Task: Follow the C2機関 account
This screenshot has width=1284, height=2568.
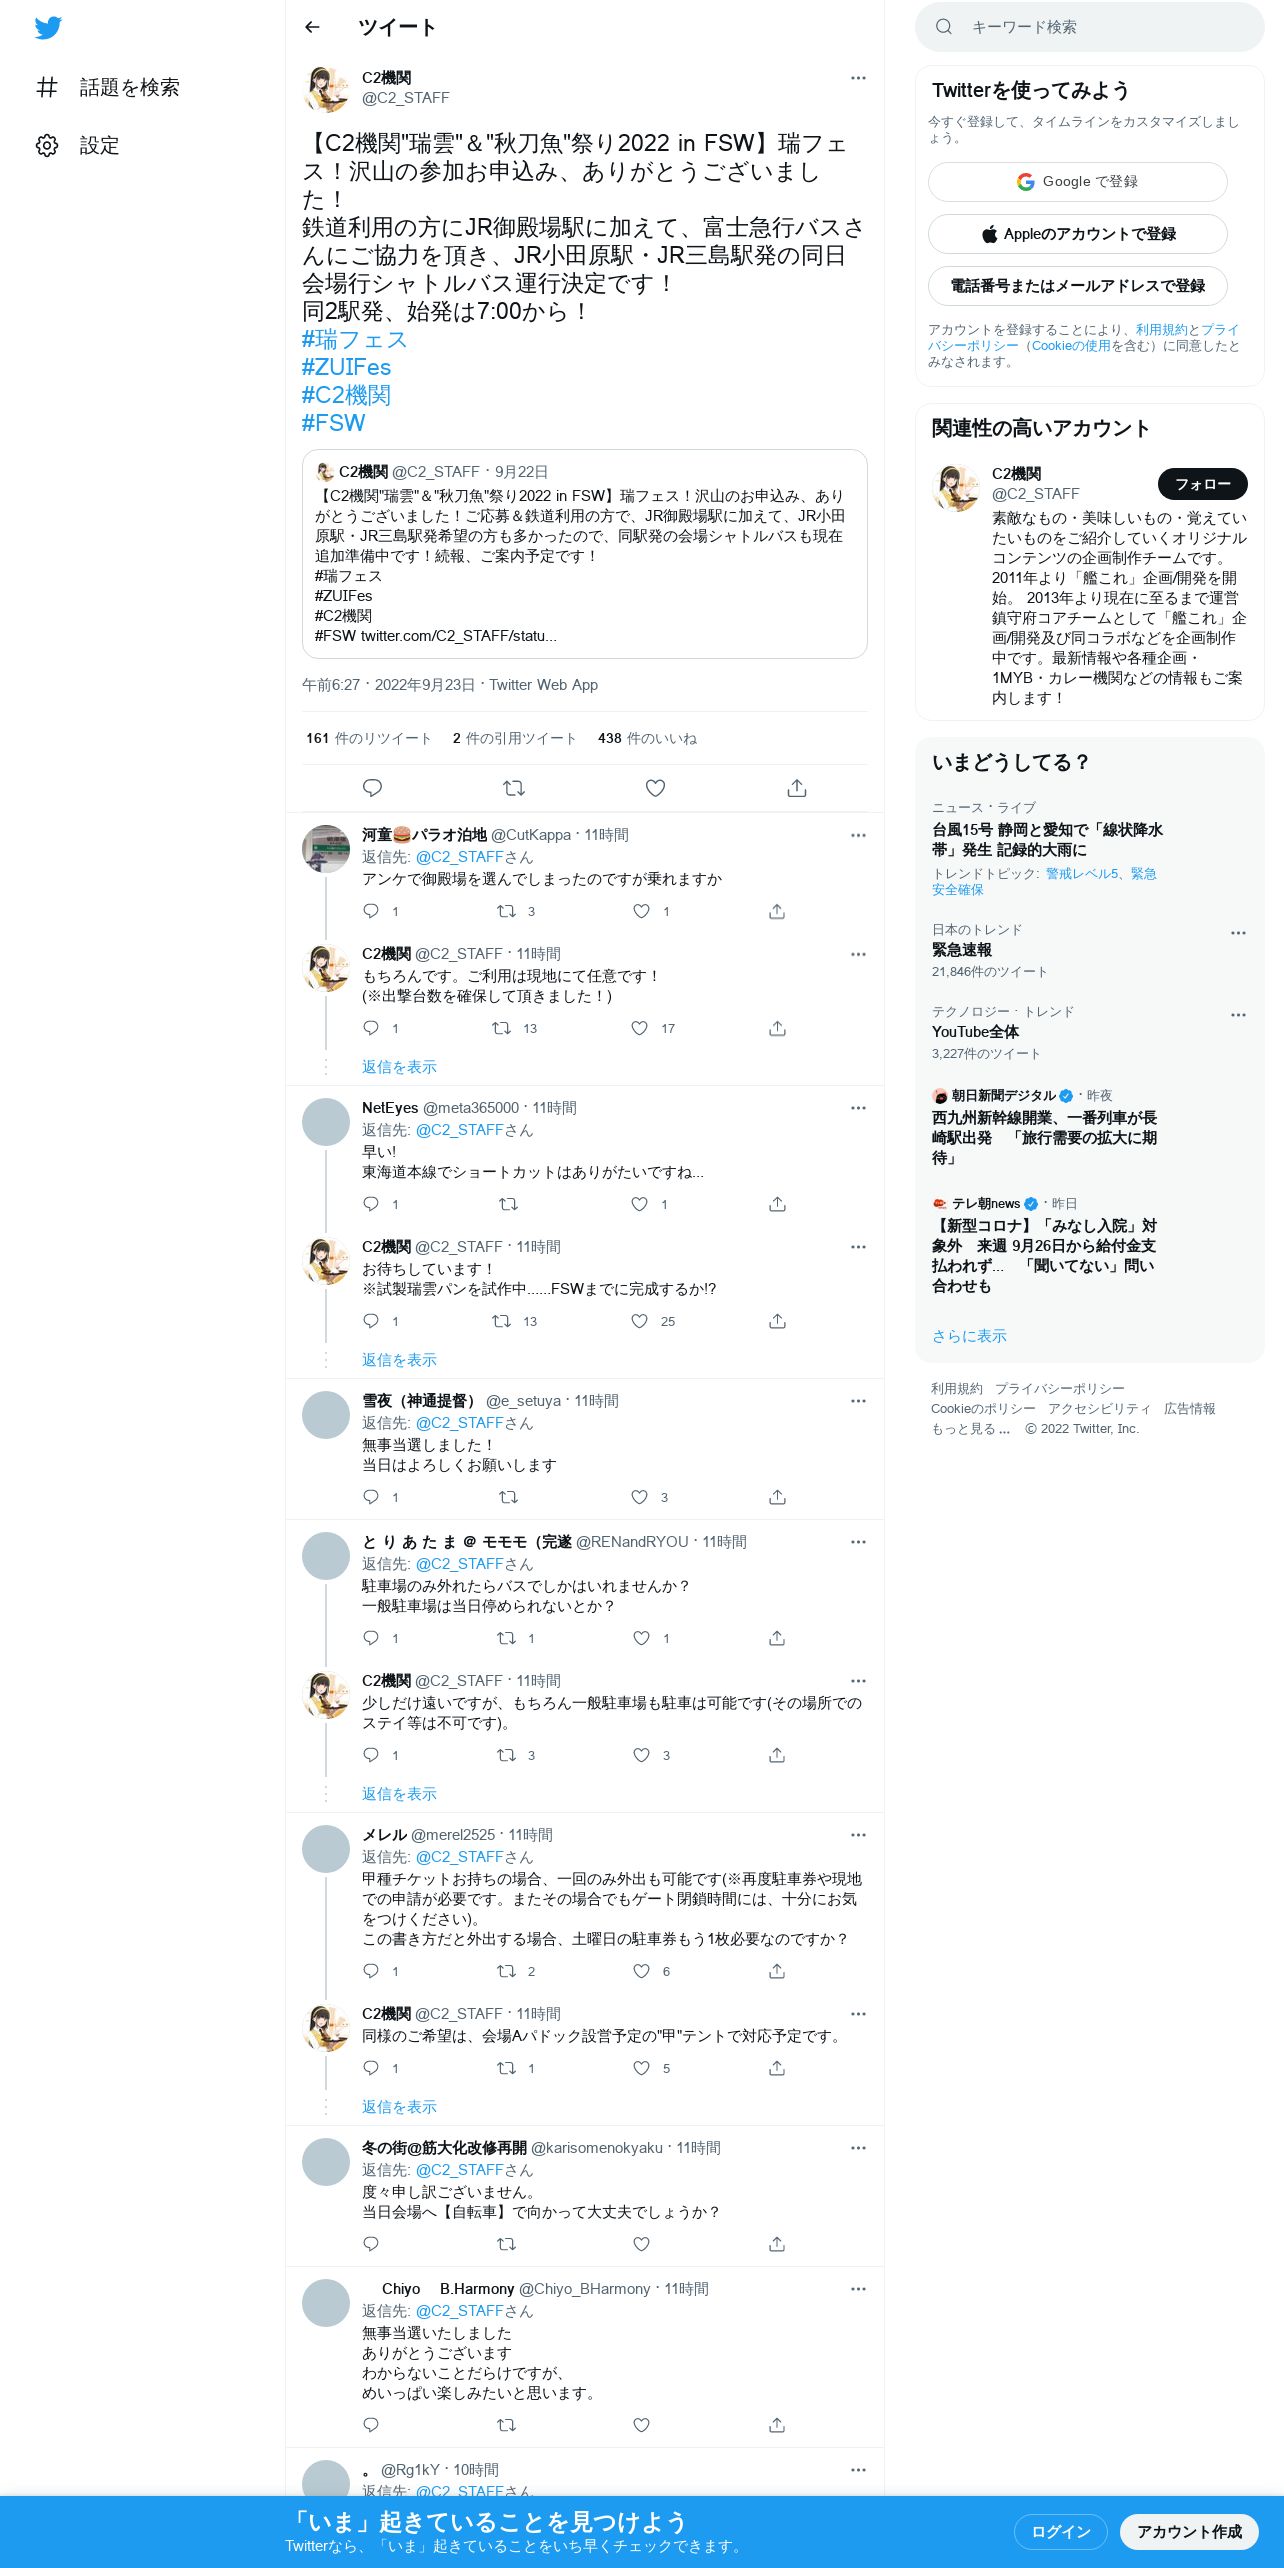Action: point(1203,484)
